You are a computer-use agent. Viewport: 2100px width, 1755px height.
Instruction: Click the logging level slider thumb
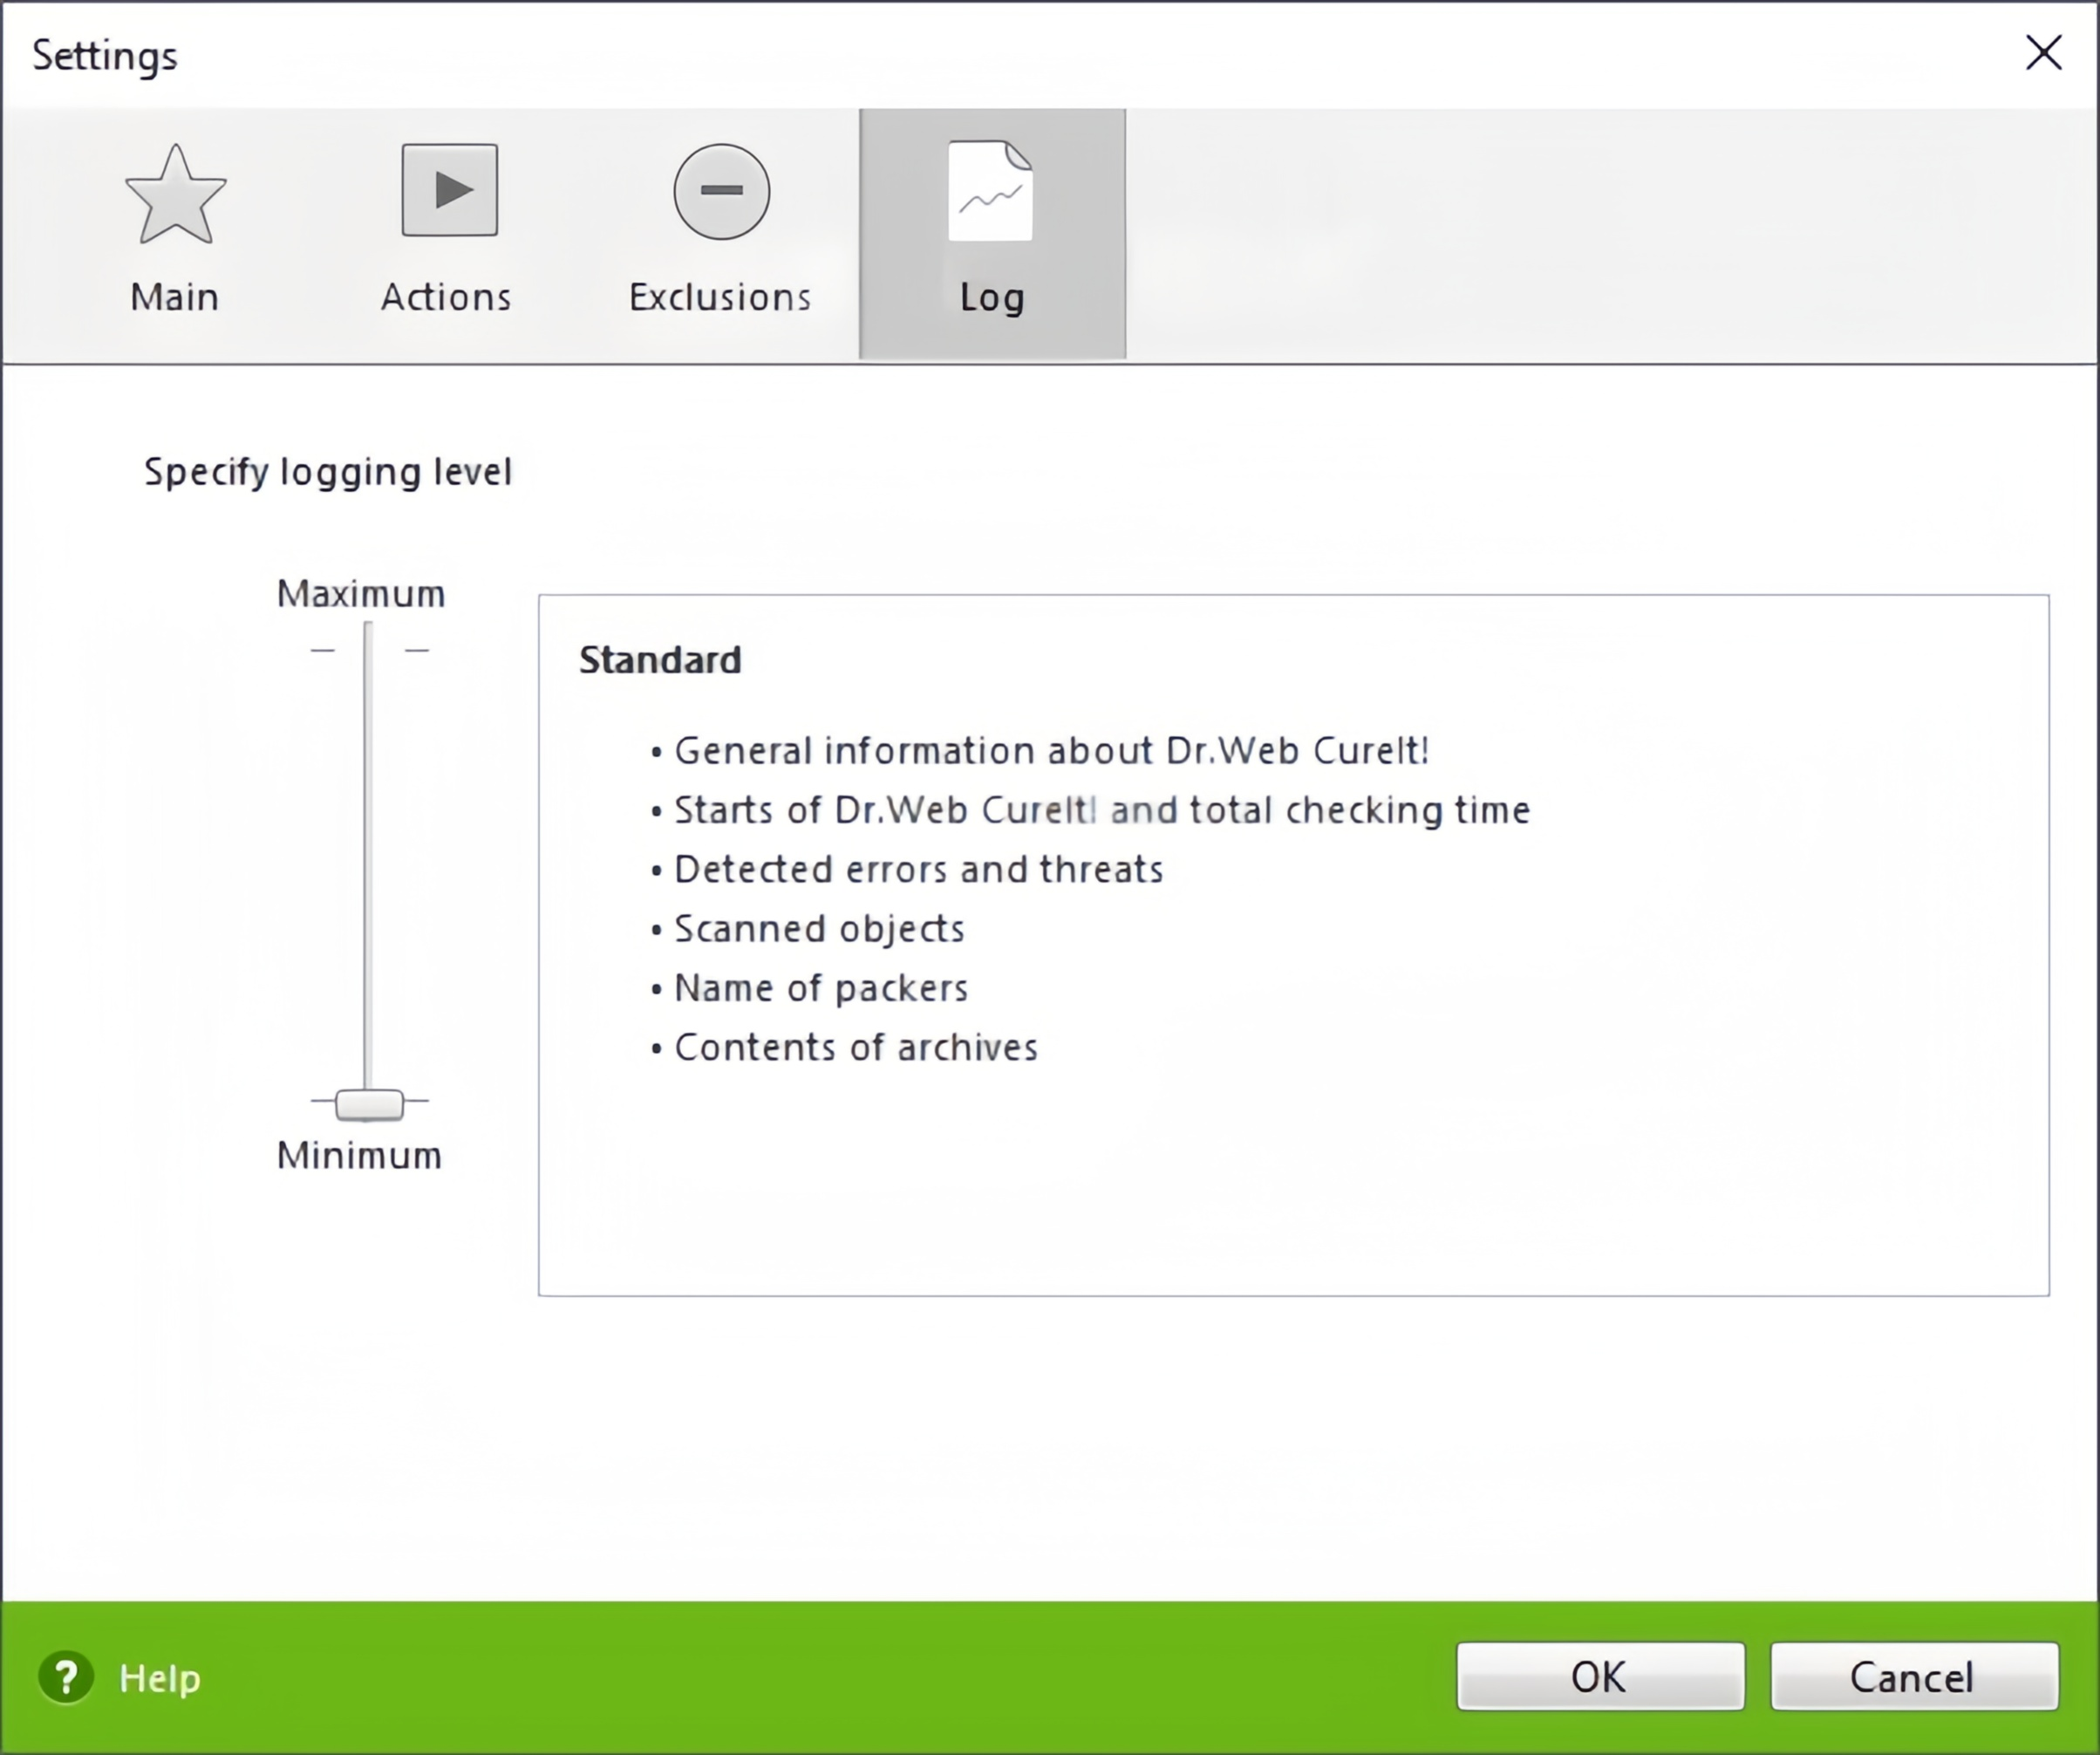point(369,1104)
